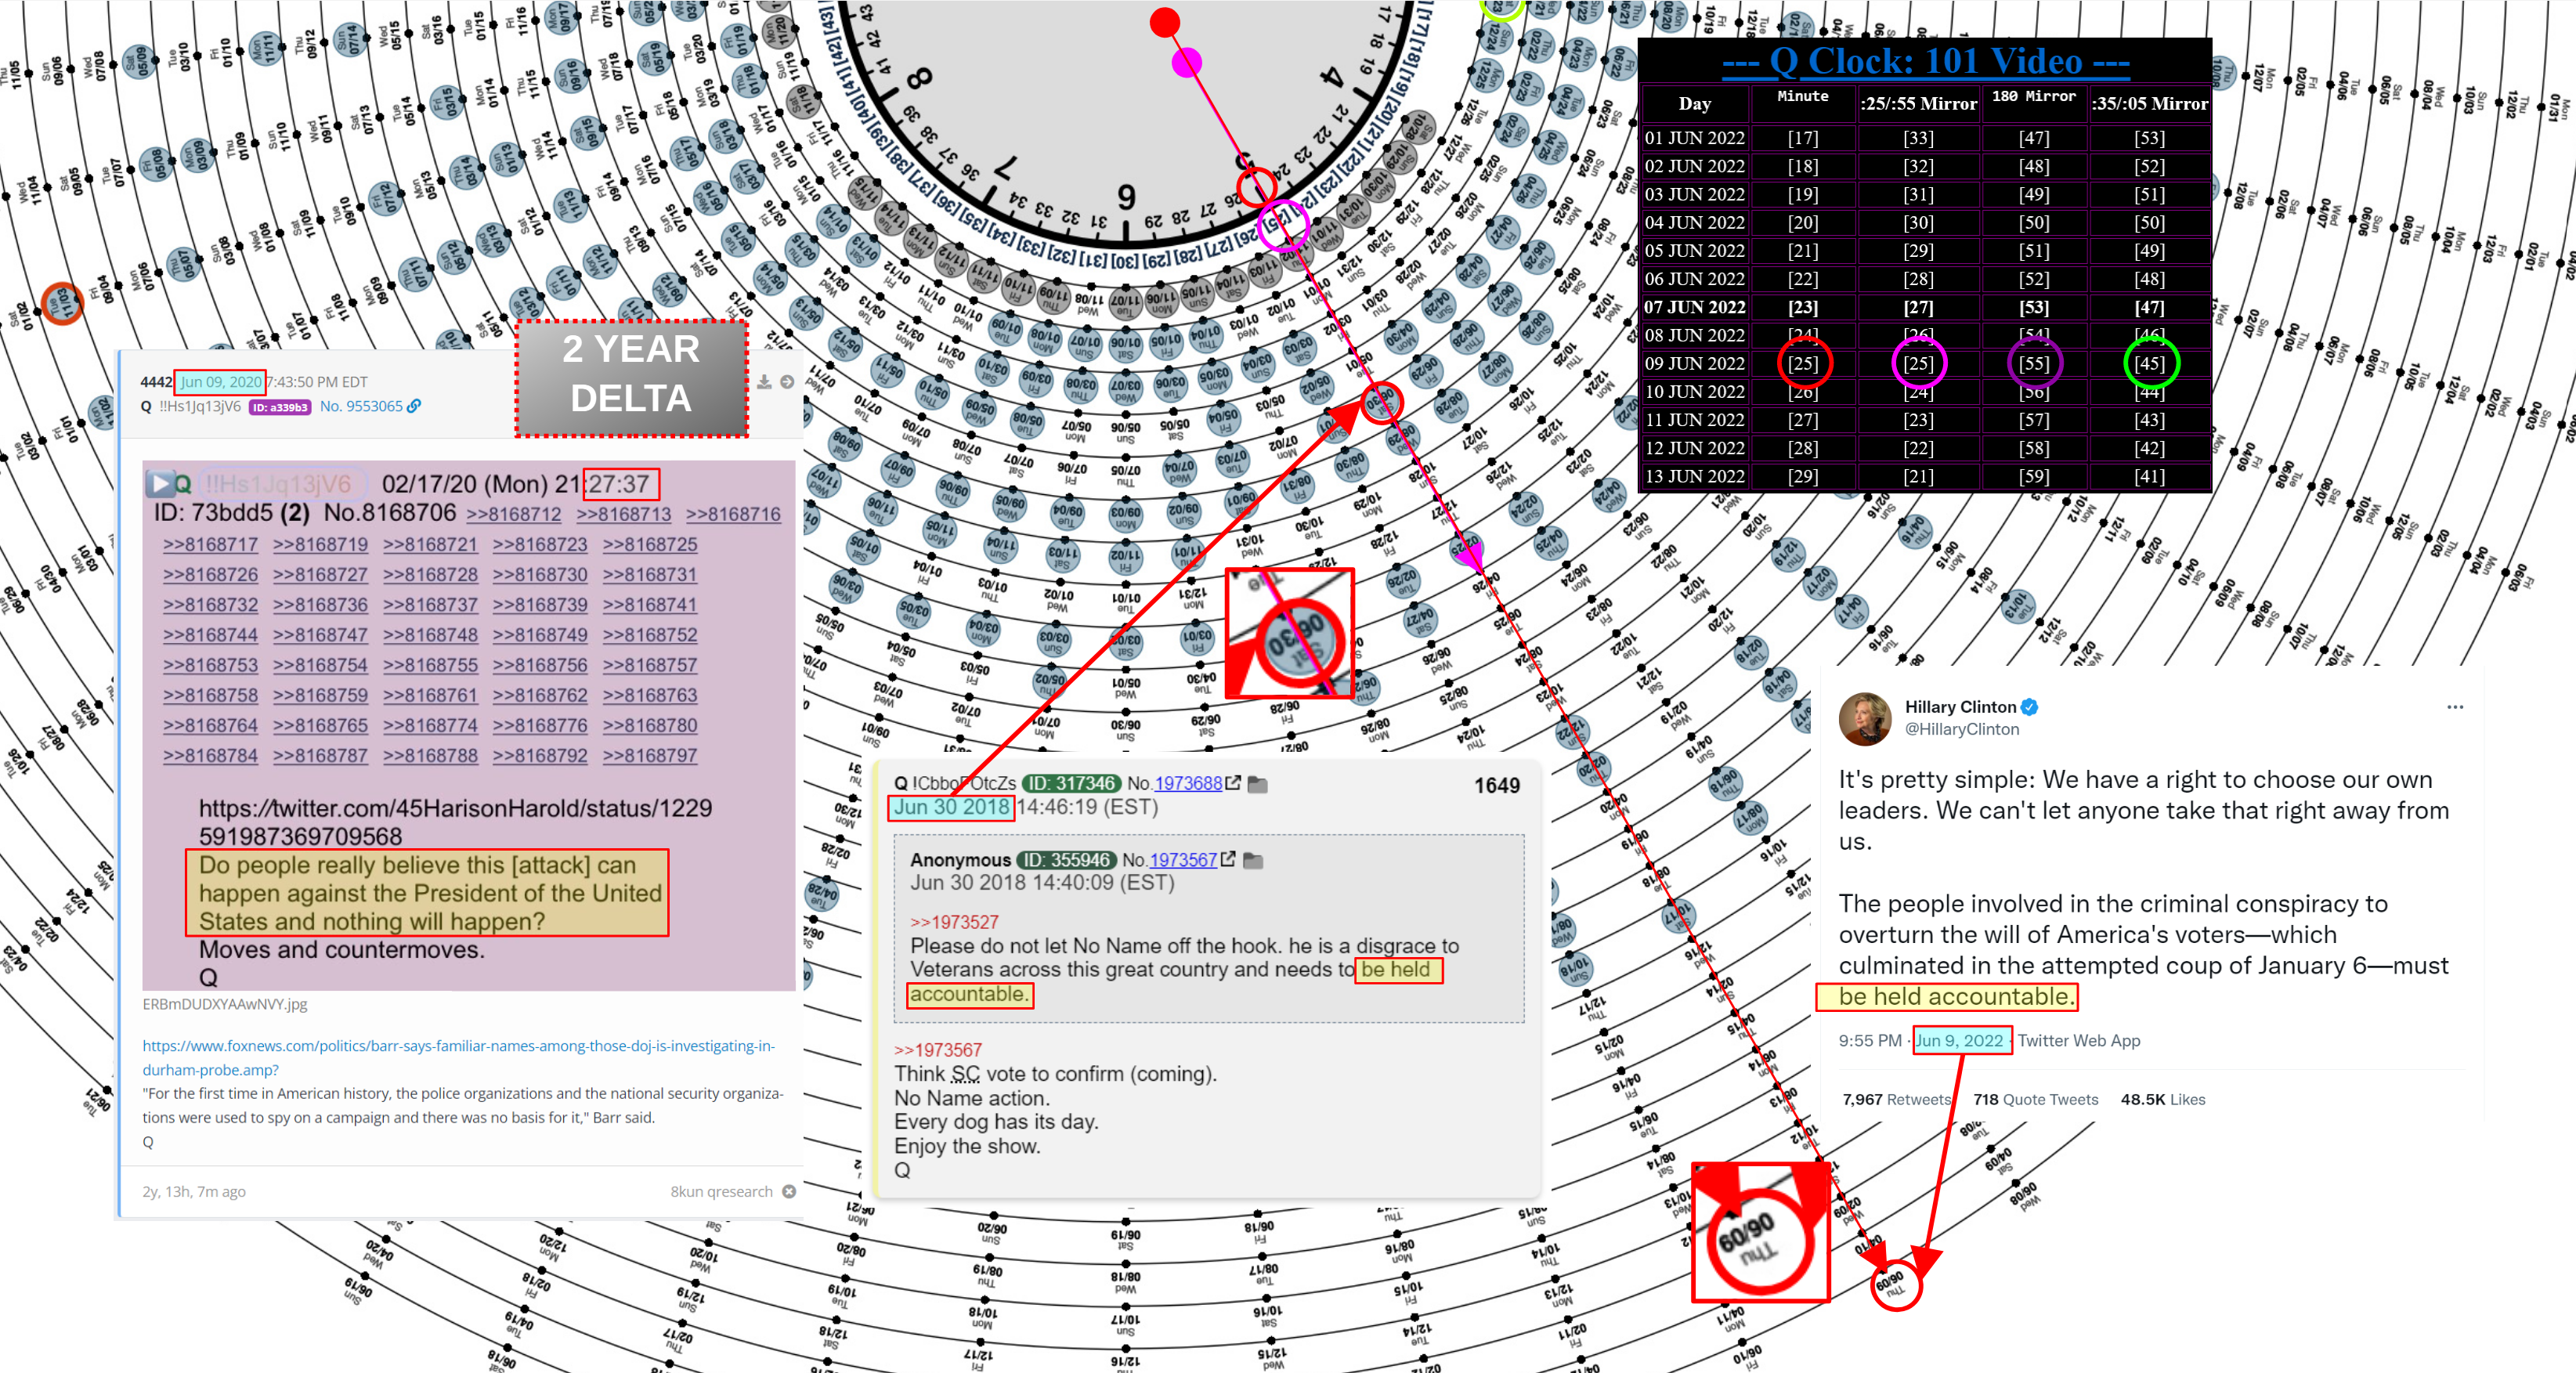Viewport: 2576px width, 1373px height.
Task: Click the folder icon next to No.1973688
Action: click(1258, 784)
